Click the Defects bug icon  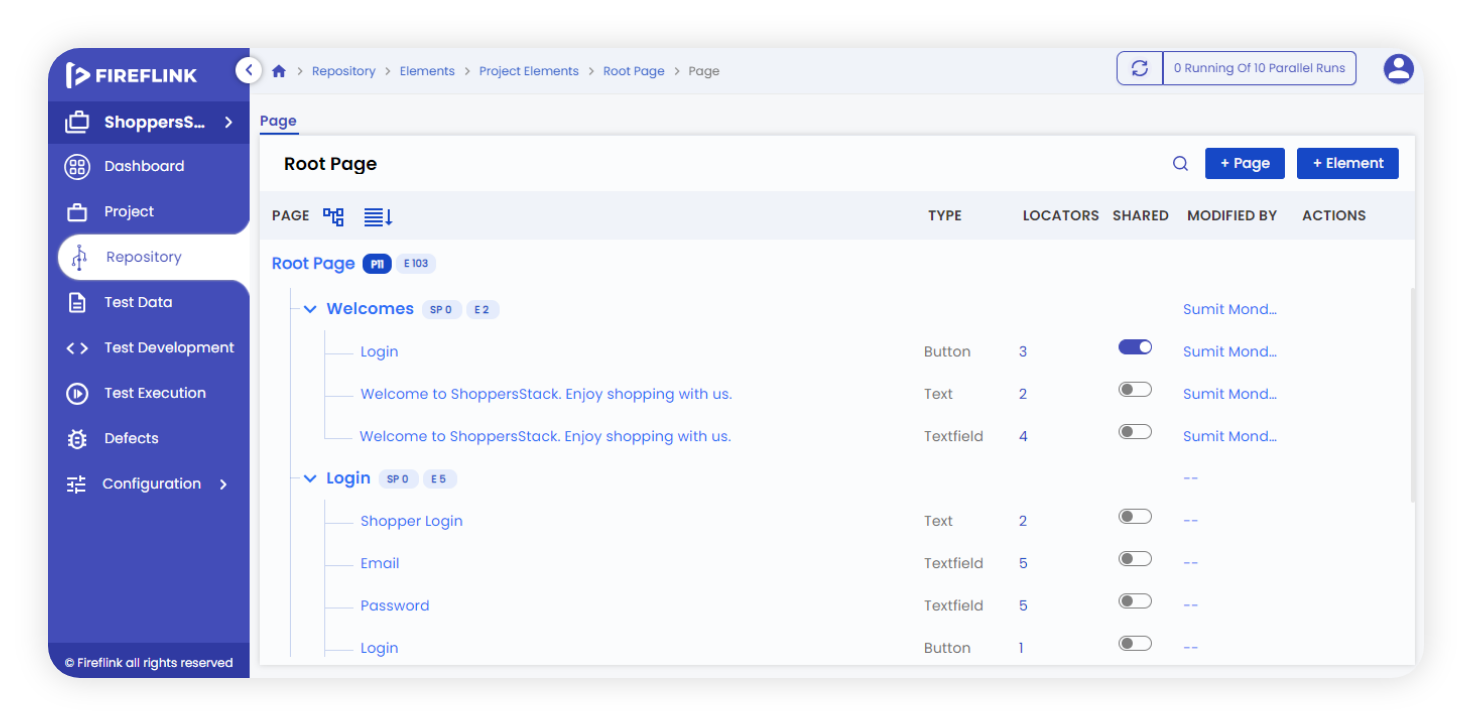[77, 438]
